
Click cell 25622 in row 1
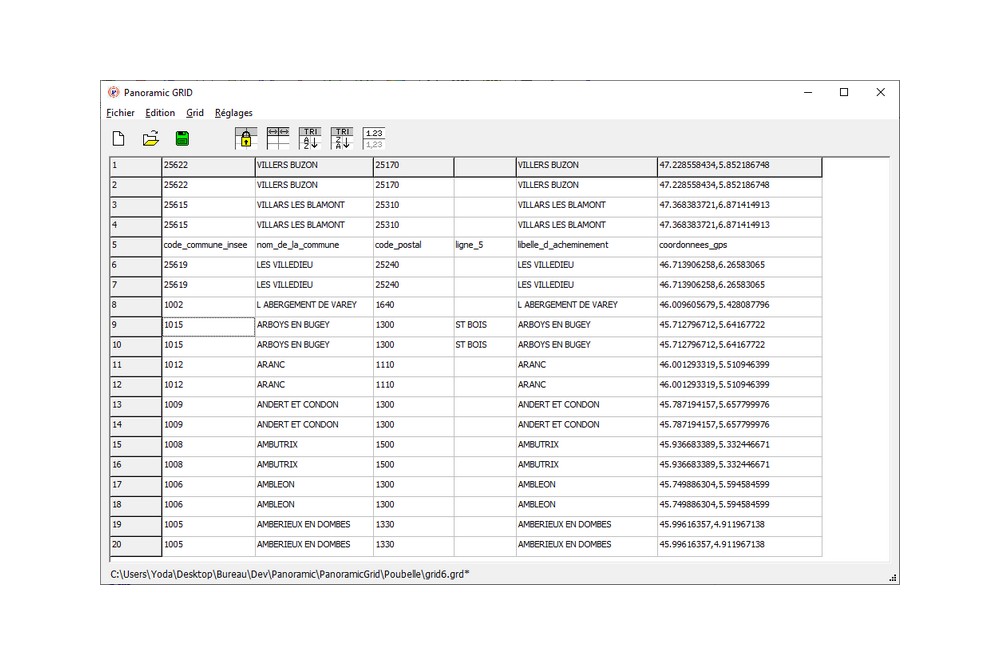209,166
